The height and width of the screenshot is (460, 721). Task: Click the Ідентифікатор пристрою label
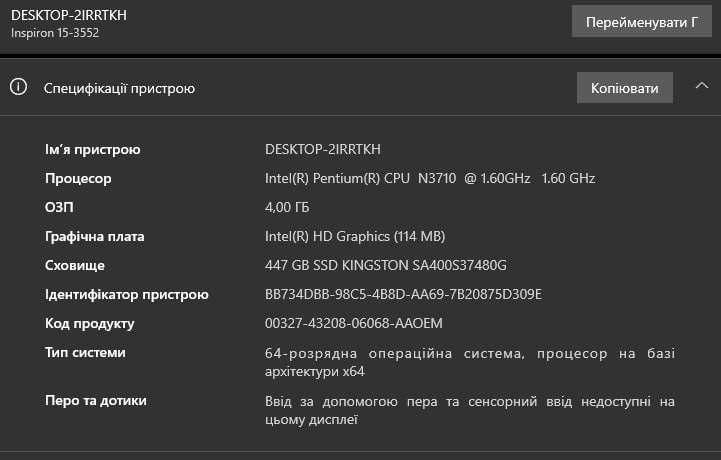click(126, 294)
